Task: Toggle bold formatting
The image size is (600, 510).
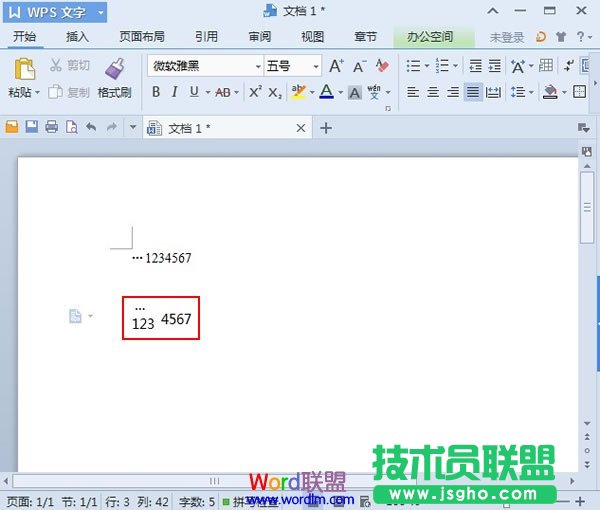Action: pos(156,92)
